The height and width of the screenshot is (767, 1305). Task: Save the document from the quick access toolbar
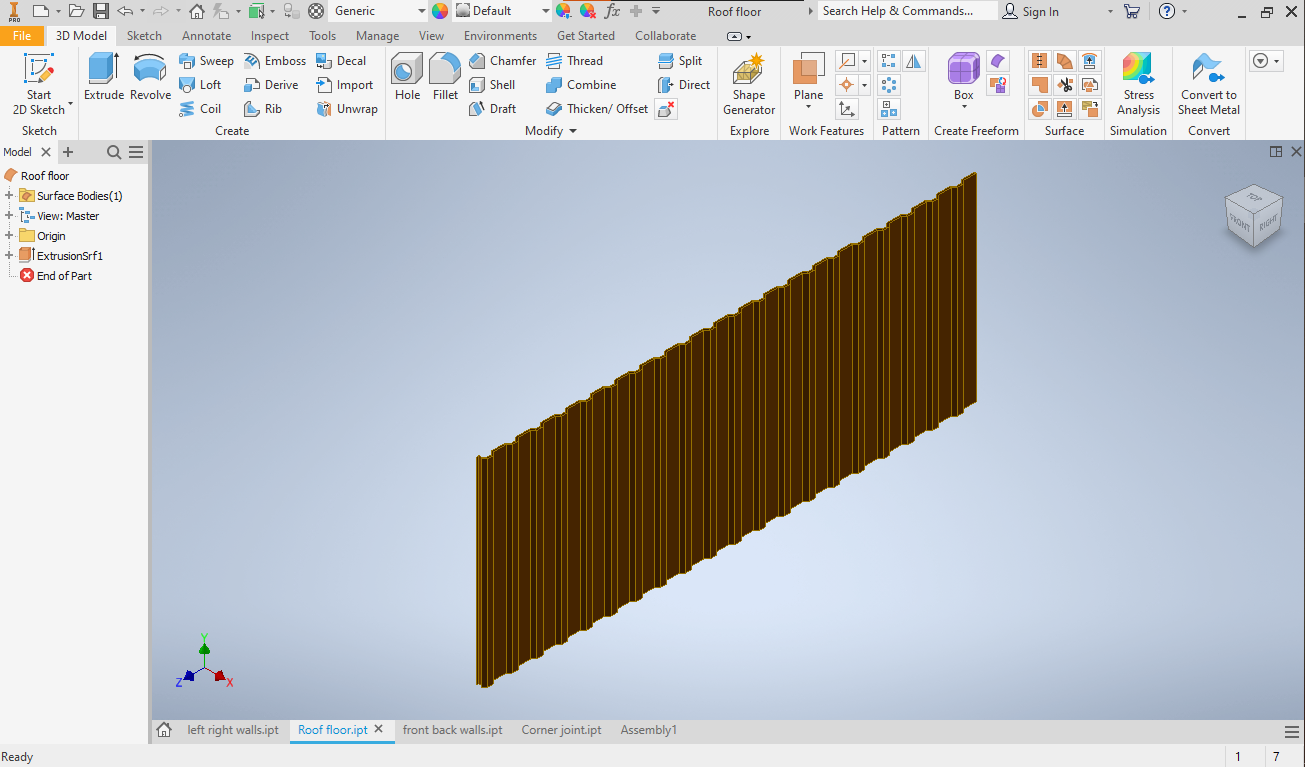[101, 11]
